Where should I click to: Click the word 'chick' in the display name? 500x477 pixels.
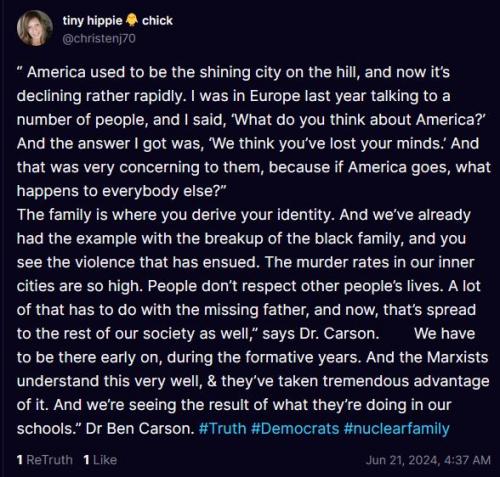(157, 21)
